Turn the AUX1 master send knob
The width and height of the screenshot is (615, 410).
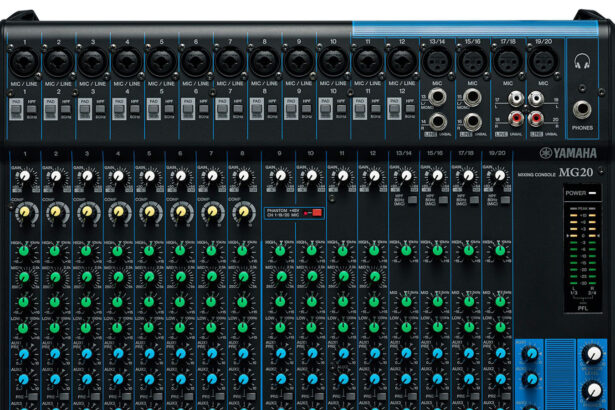point(531,354)
